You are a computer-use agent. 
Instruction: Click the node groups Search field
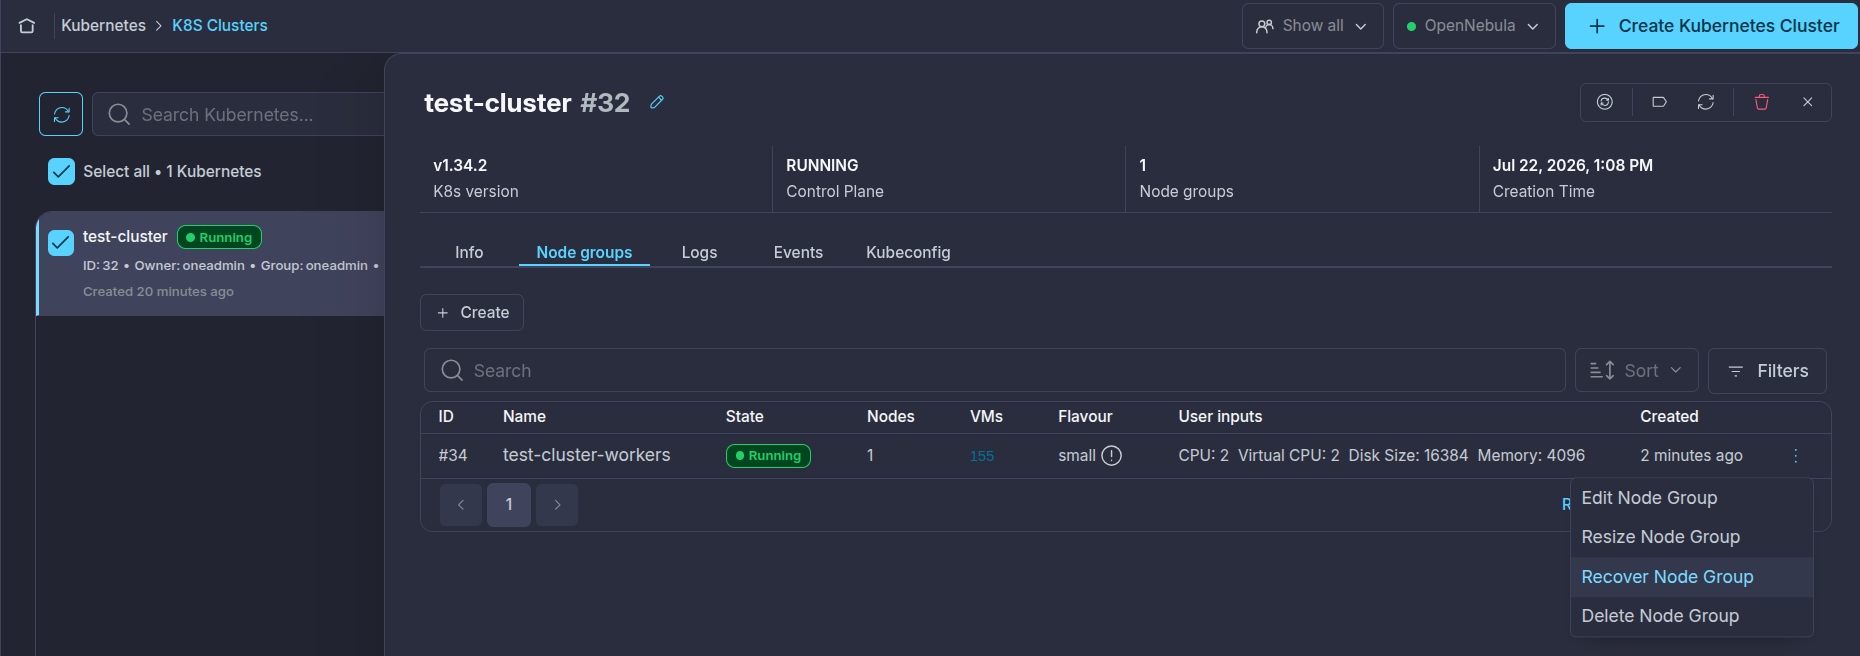(995, 371)
